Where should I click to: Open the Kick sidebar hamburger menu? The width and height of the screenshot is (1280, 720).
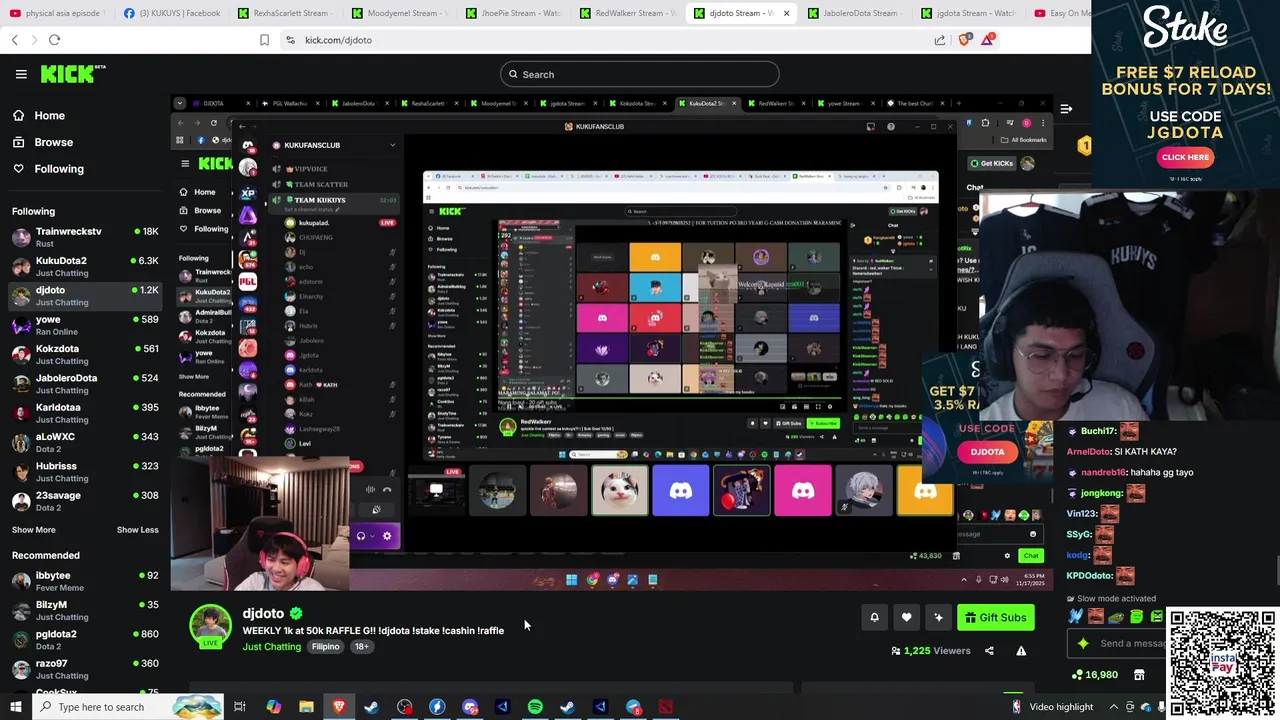click(21, 74)
